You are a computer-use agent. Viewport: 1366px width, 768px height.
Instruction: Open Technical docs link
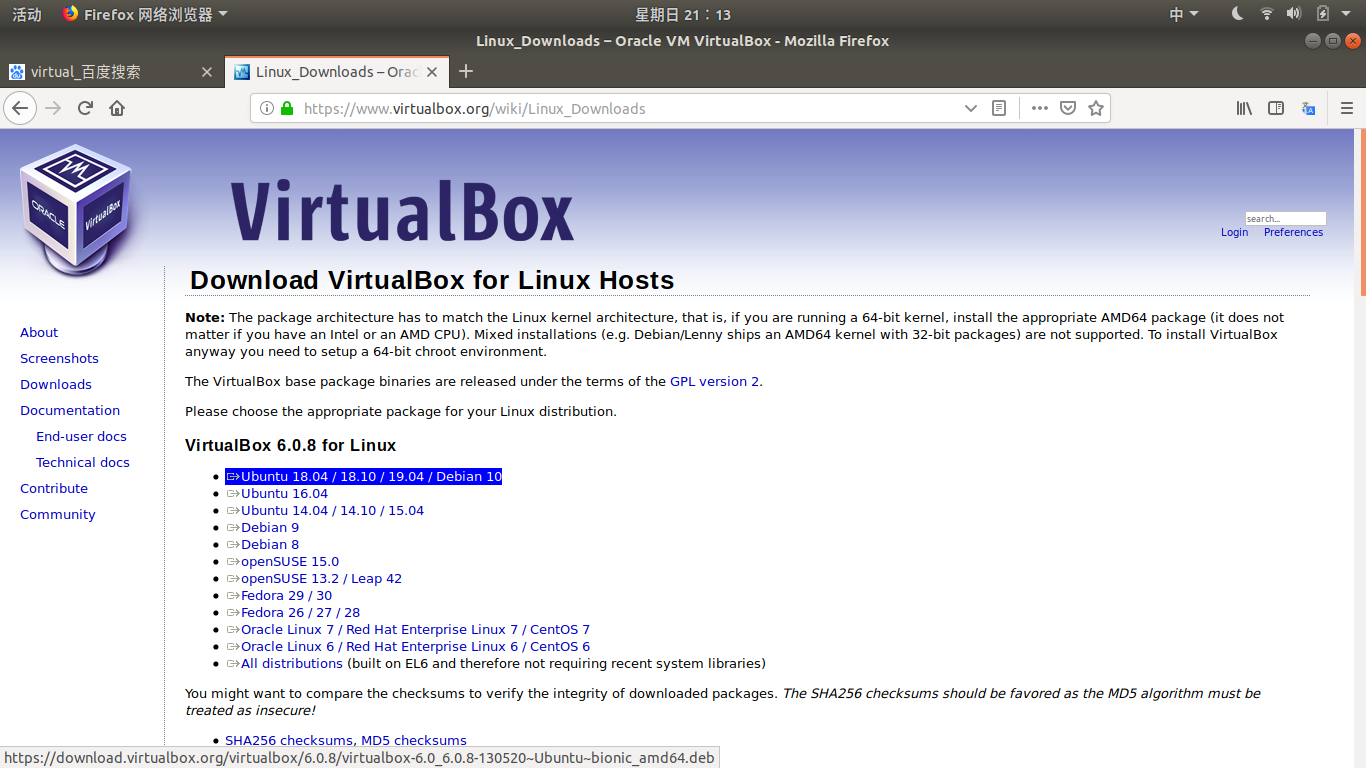[x=83, y=462]
